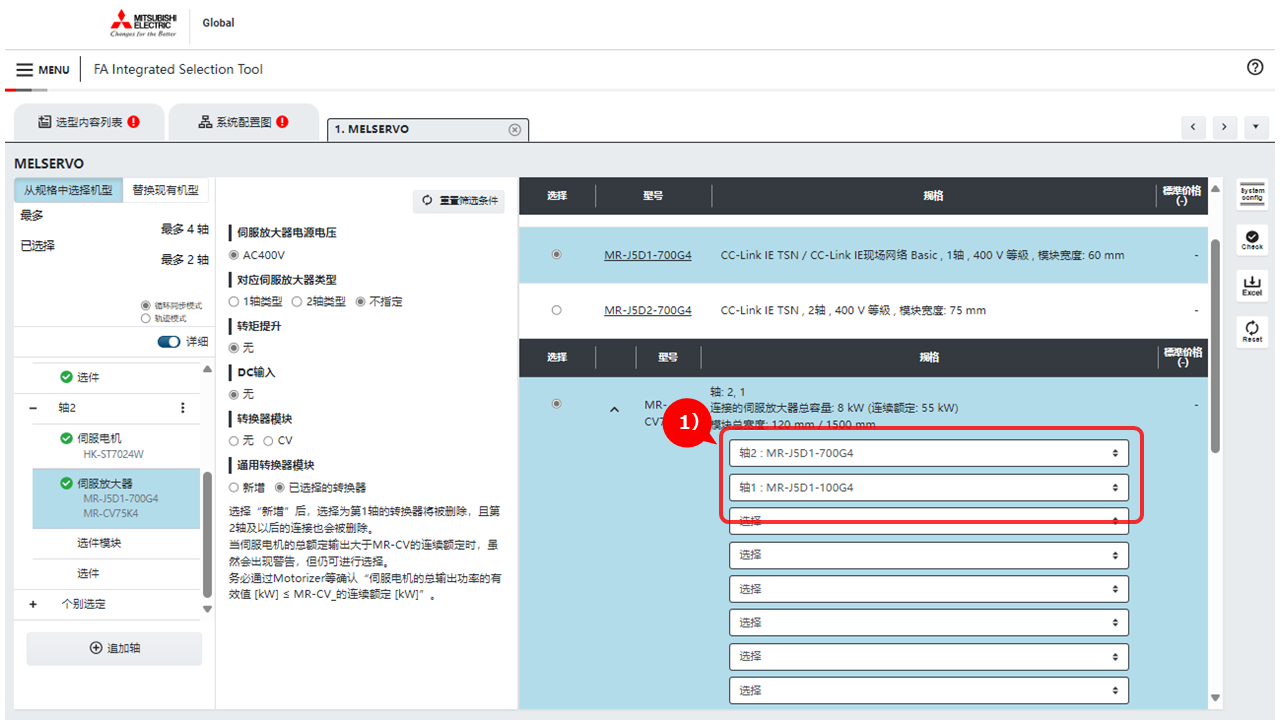
Task: Click green check icon beside 伺服放大器
Action: coord(67,483)
